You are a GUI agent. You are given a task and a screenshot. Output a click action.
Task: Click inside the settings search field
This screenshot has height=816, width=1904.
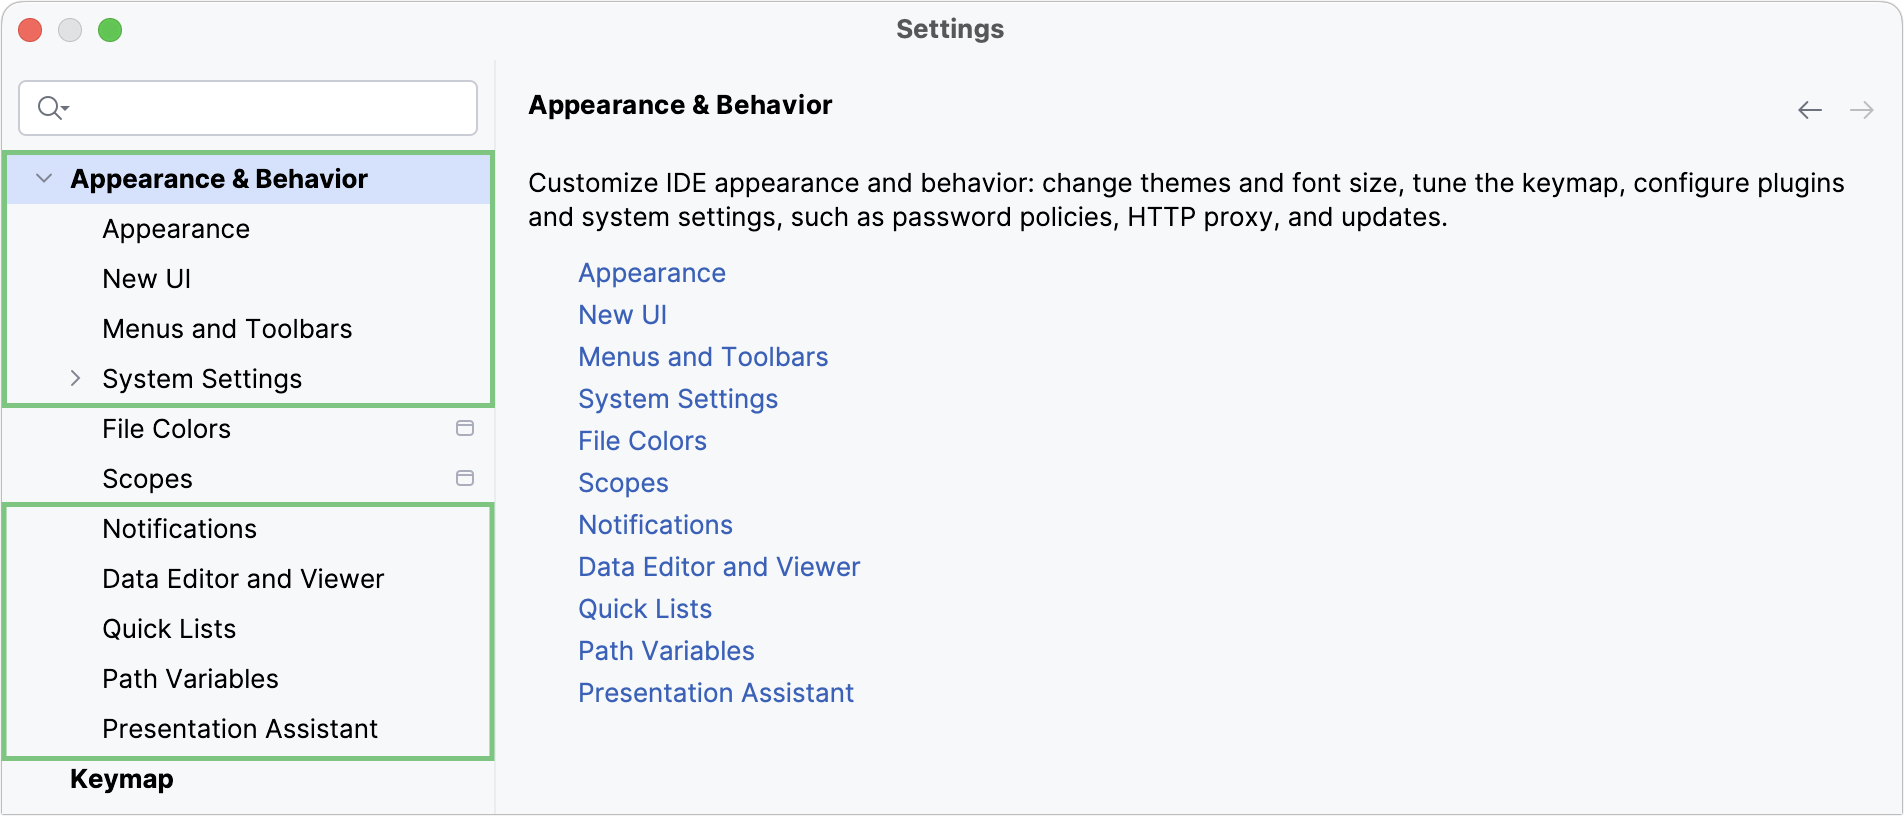pyautogui.click(x=250, y=107)
